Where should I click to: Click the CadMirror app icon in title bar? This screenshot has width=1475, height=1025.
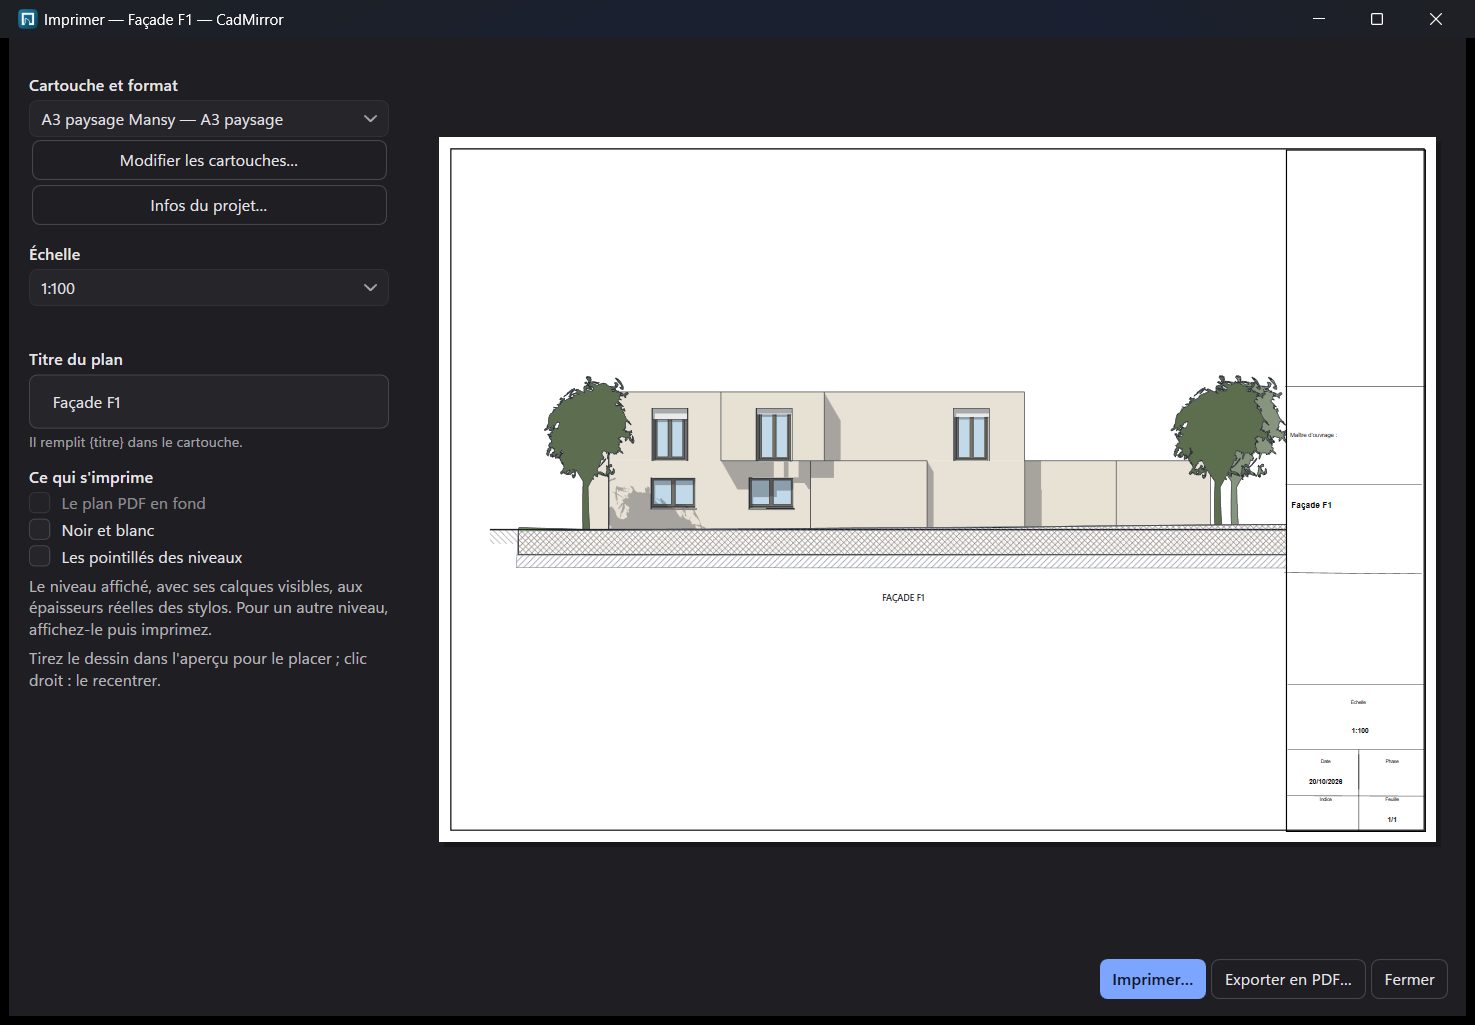pyautogui.click(x=28, y=19)
